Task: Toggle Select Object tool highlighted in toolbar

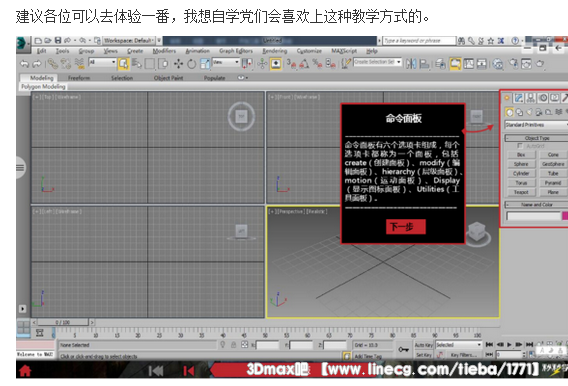Action: [x=124, y=64]
